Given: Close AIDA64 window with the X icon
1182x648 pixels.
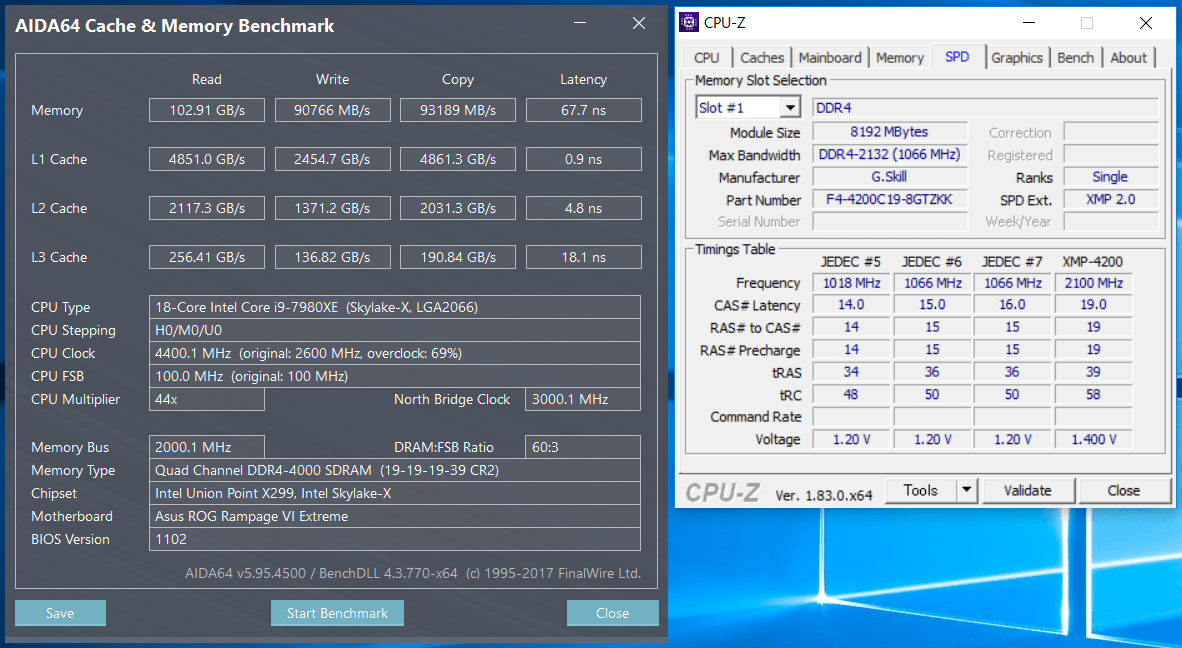Looking at the screenshot, I should tap(638, 23).
